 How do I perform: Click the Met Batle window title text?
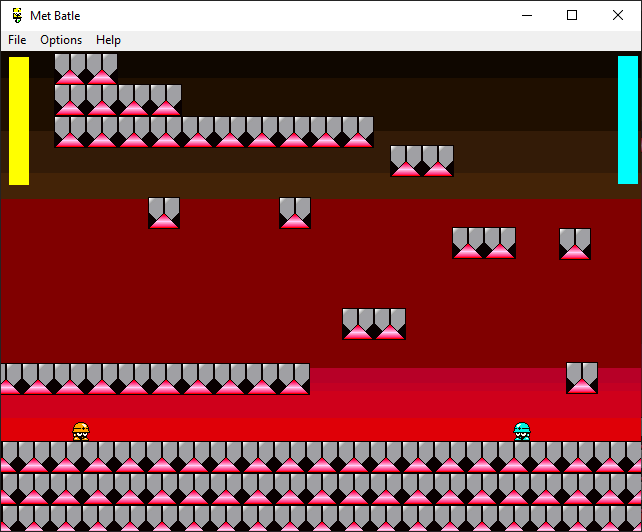(x=55, y=16)
